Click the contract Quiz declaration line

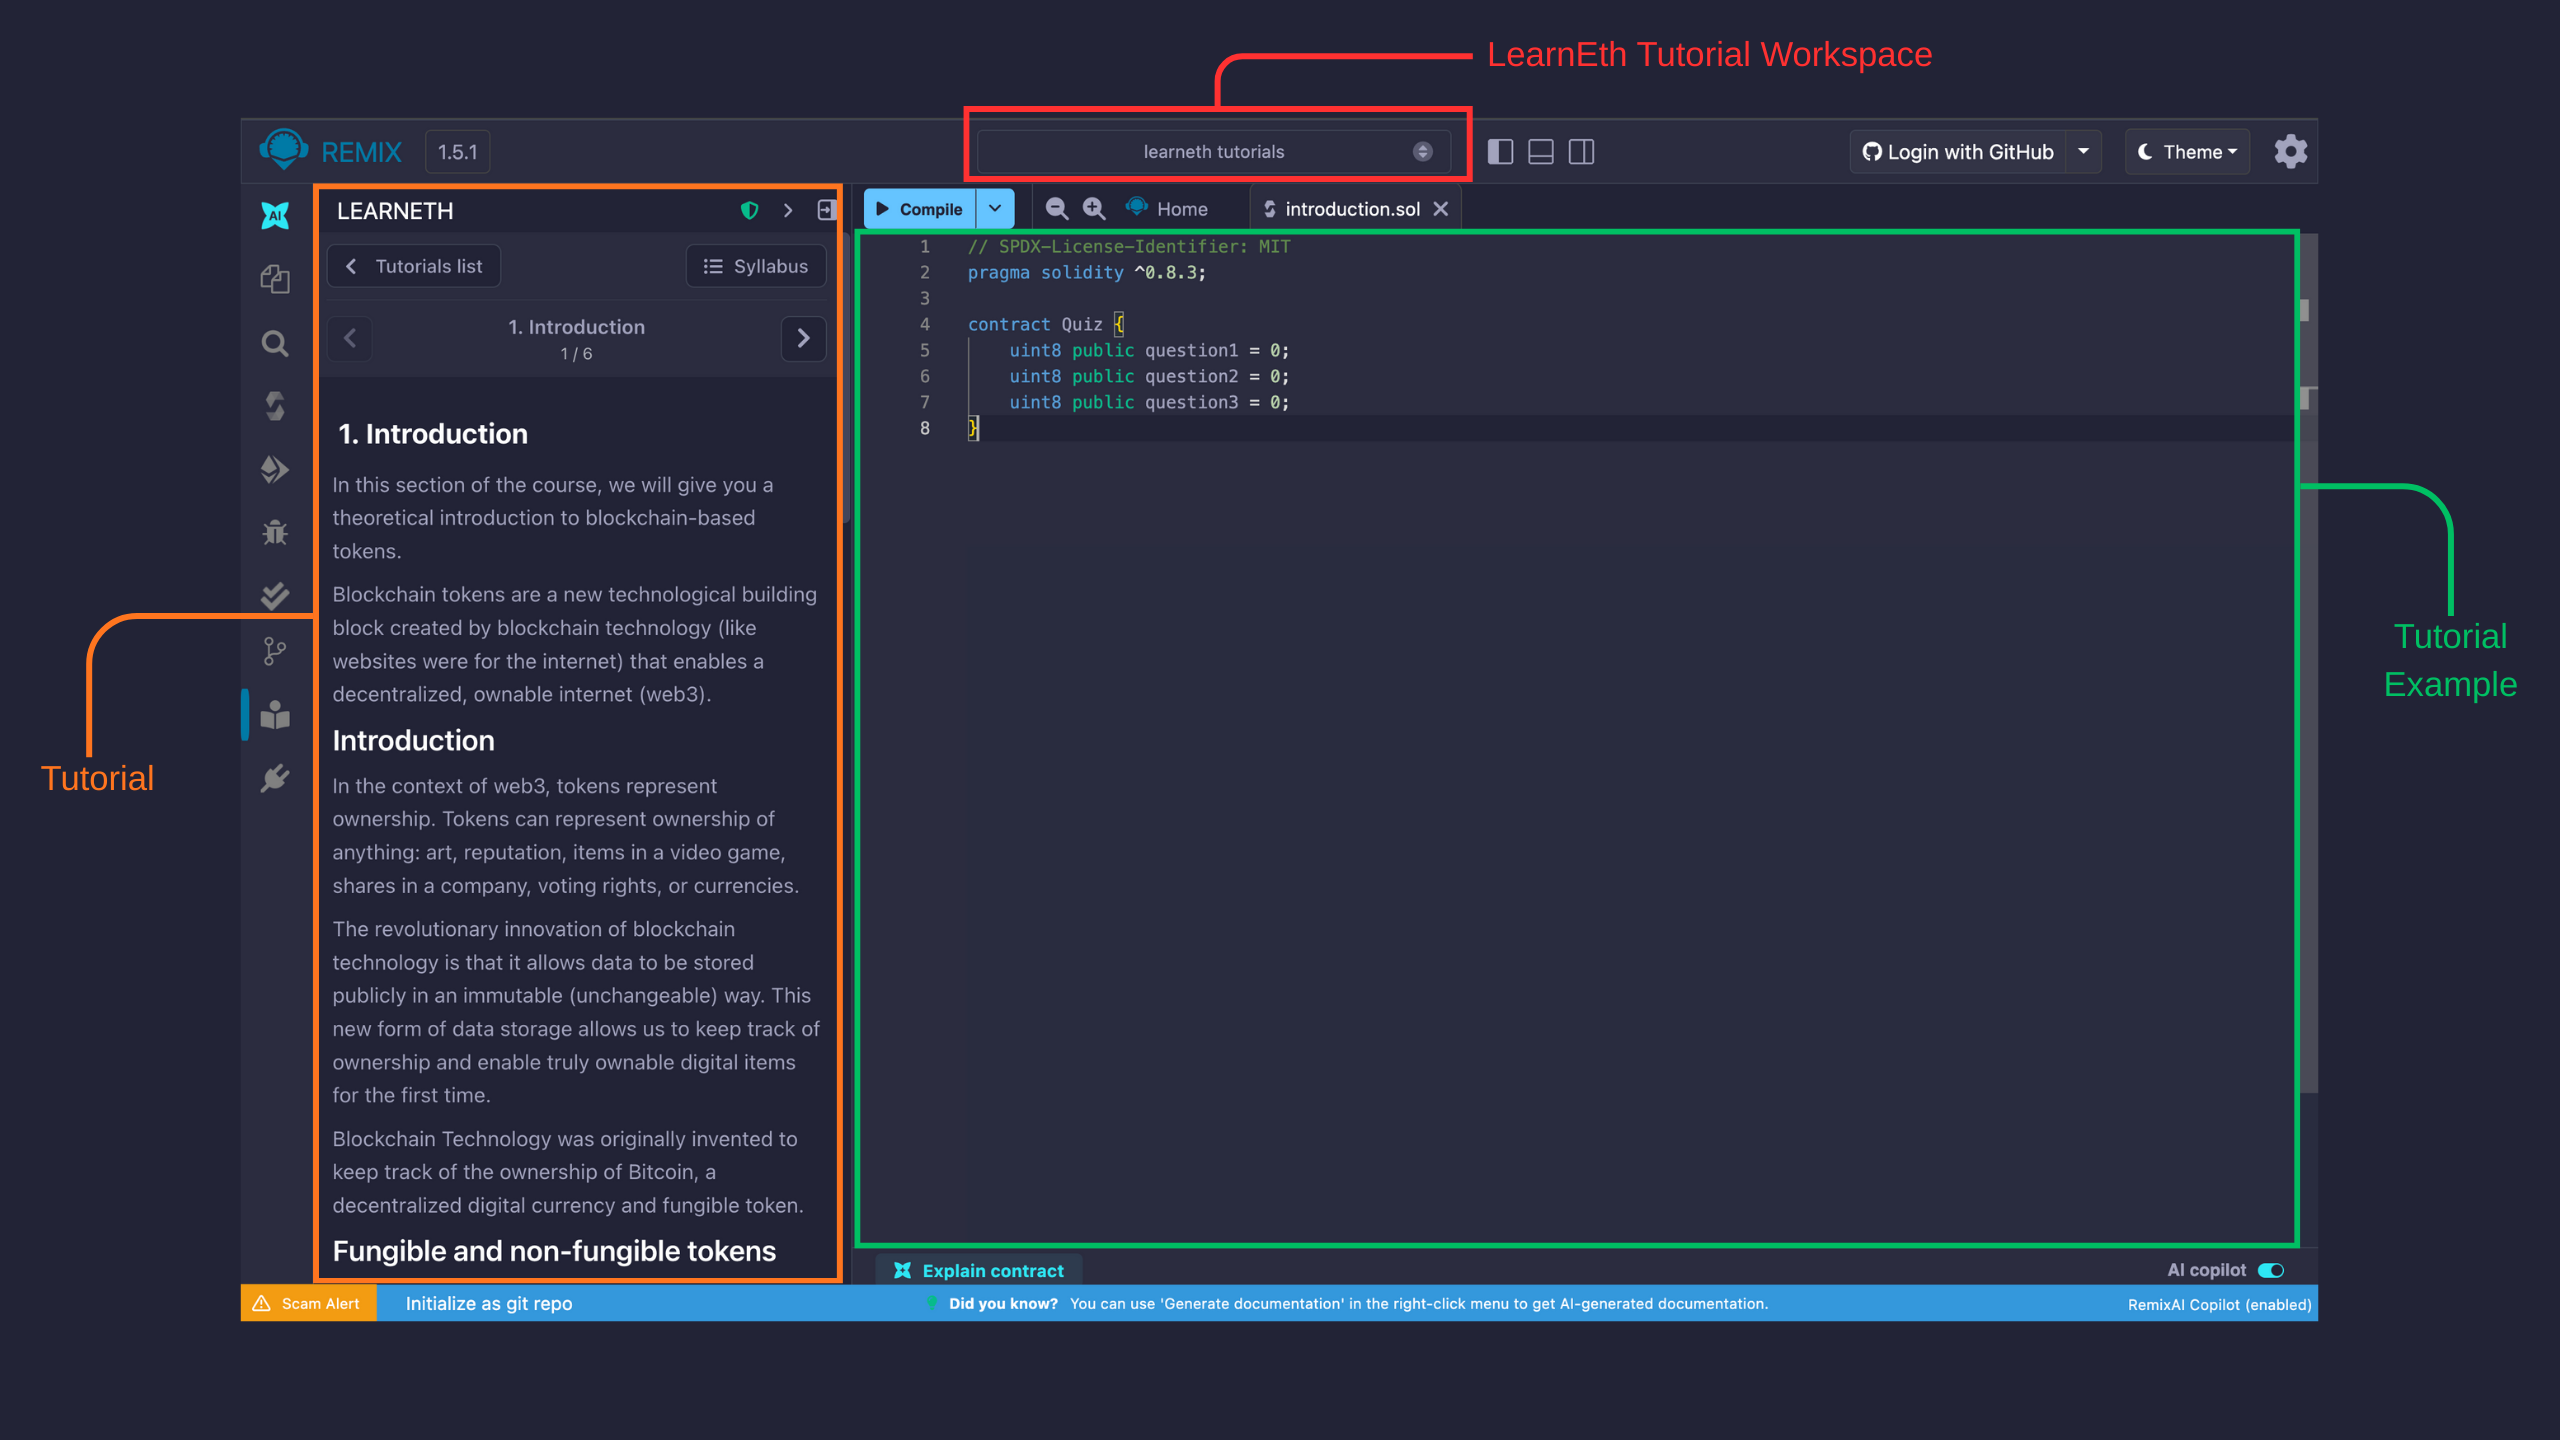[x=1046, y=324]
